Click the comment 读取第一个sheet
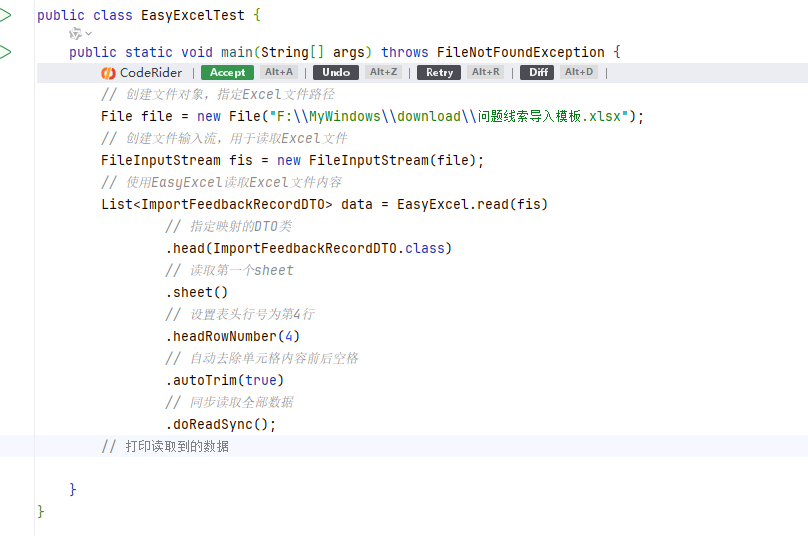 pos(229,271)
